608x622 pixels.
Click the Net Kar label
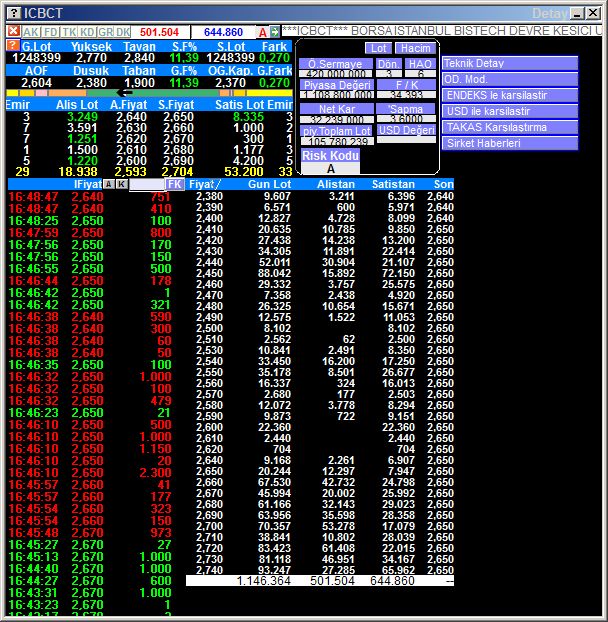click(337, 109)
